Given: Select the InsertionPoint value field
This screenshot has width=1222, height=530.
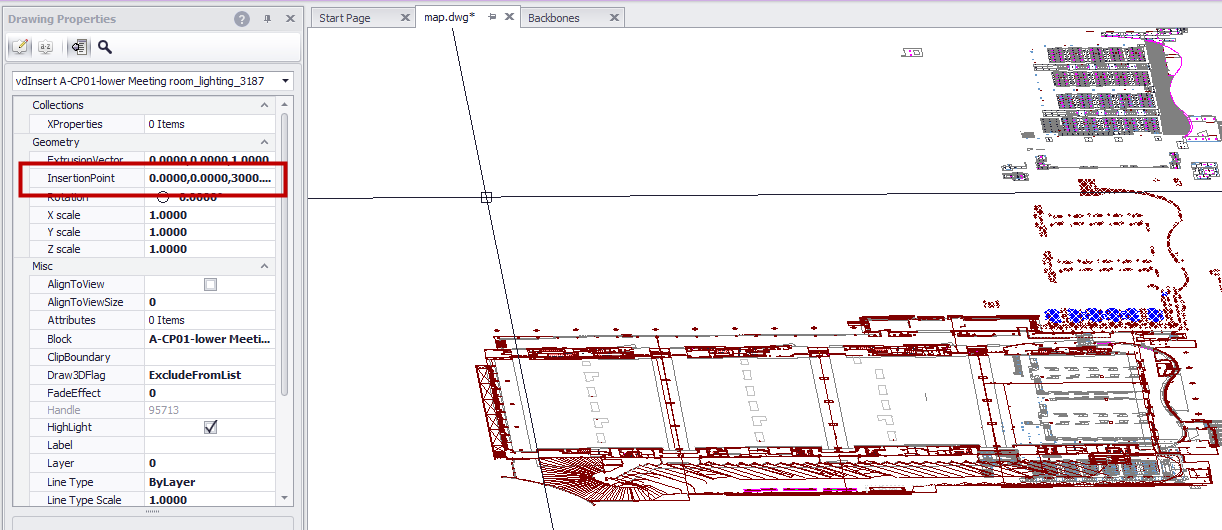Looking at the screenshot, I should click(x=210, y=178).
